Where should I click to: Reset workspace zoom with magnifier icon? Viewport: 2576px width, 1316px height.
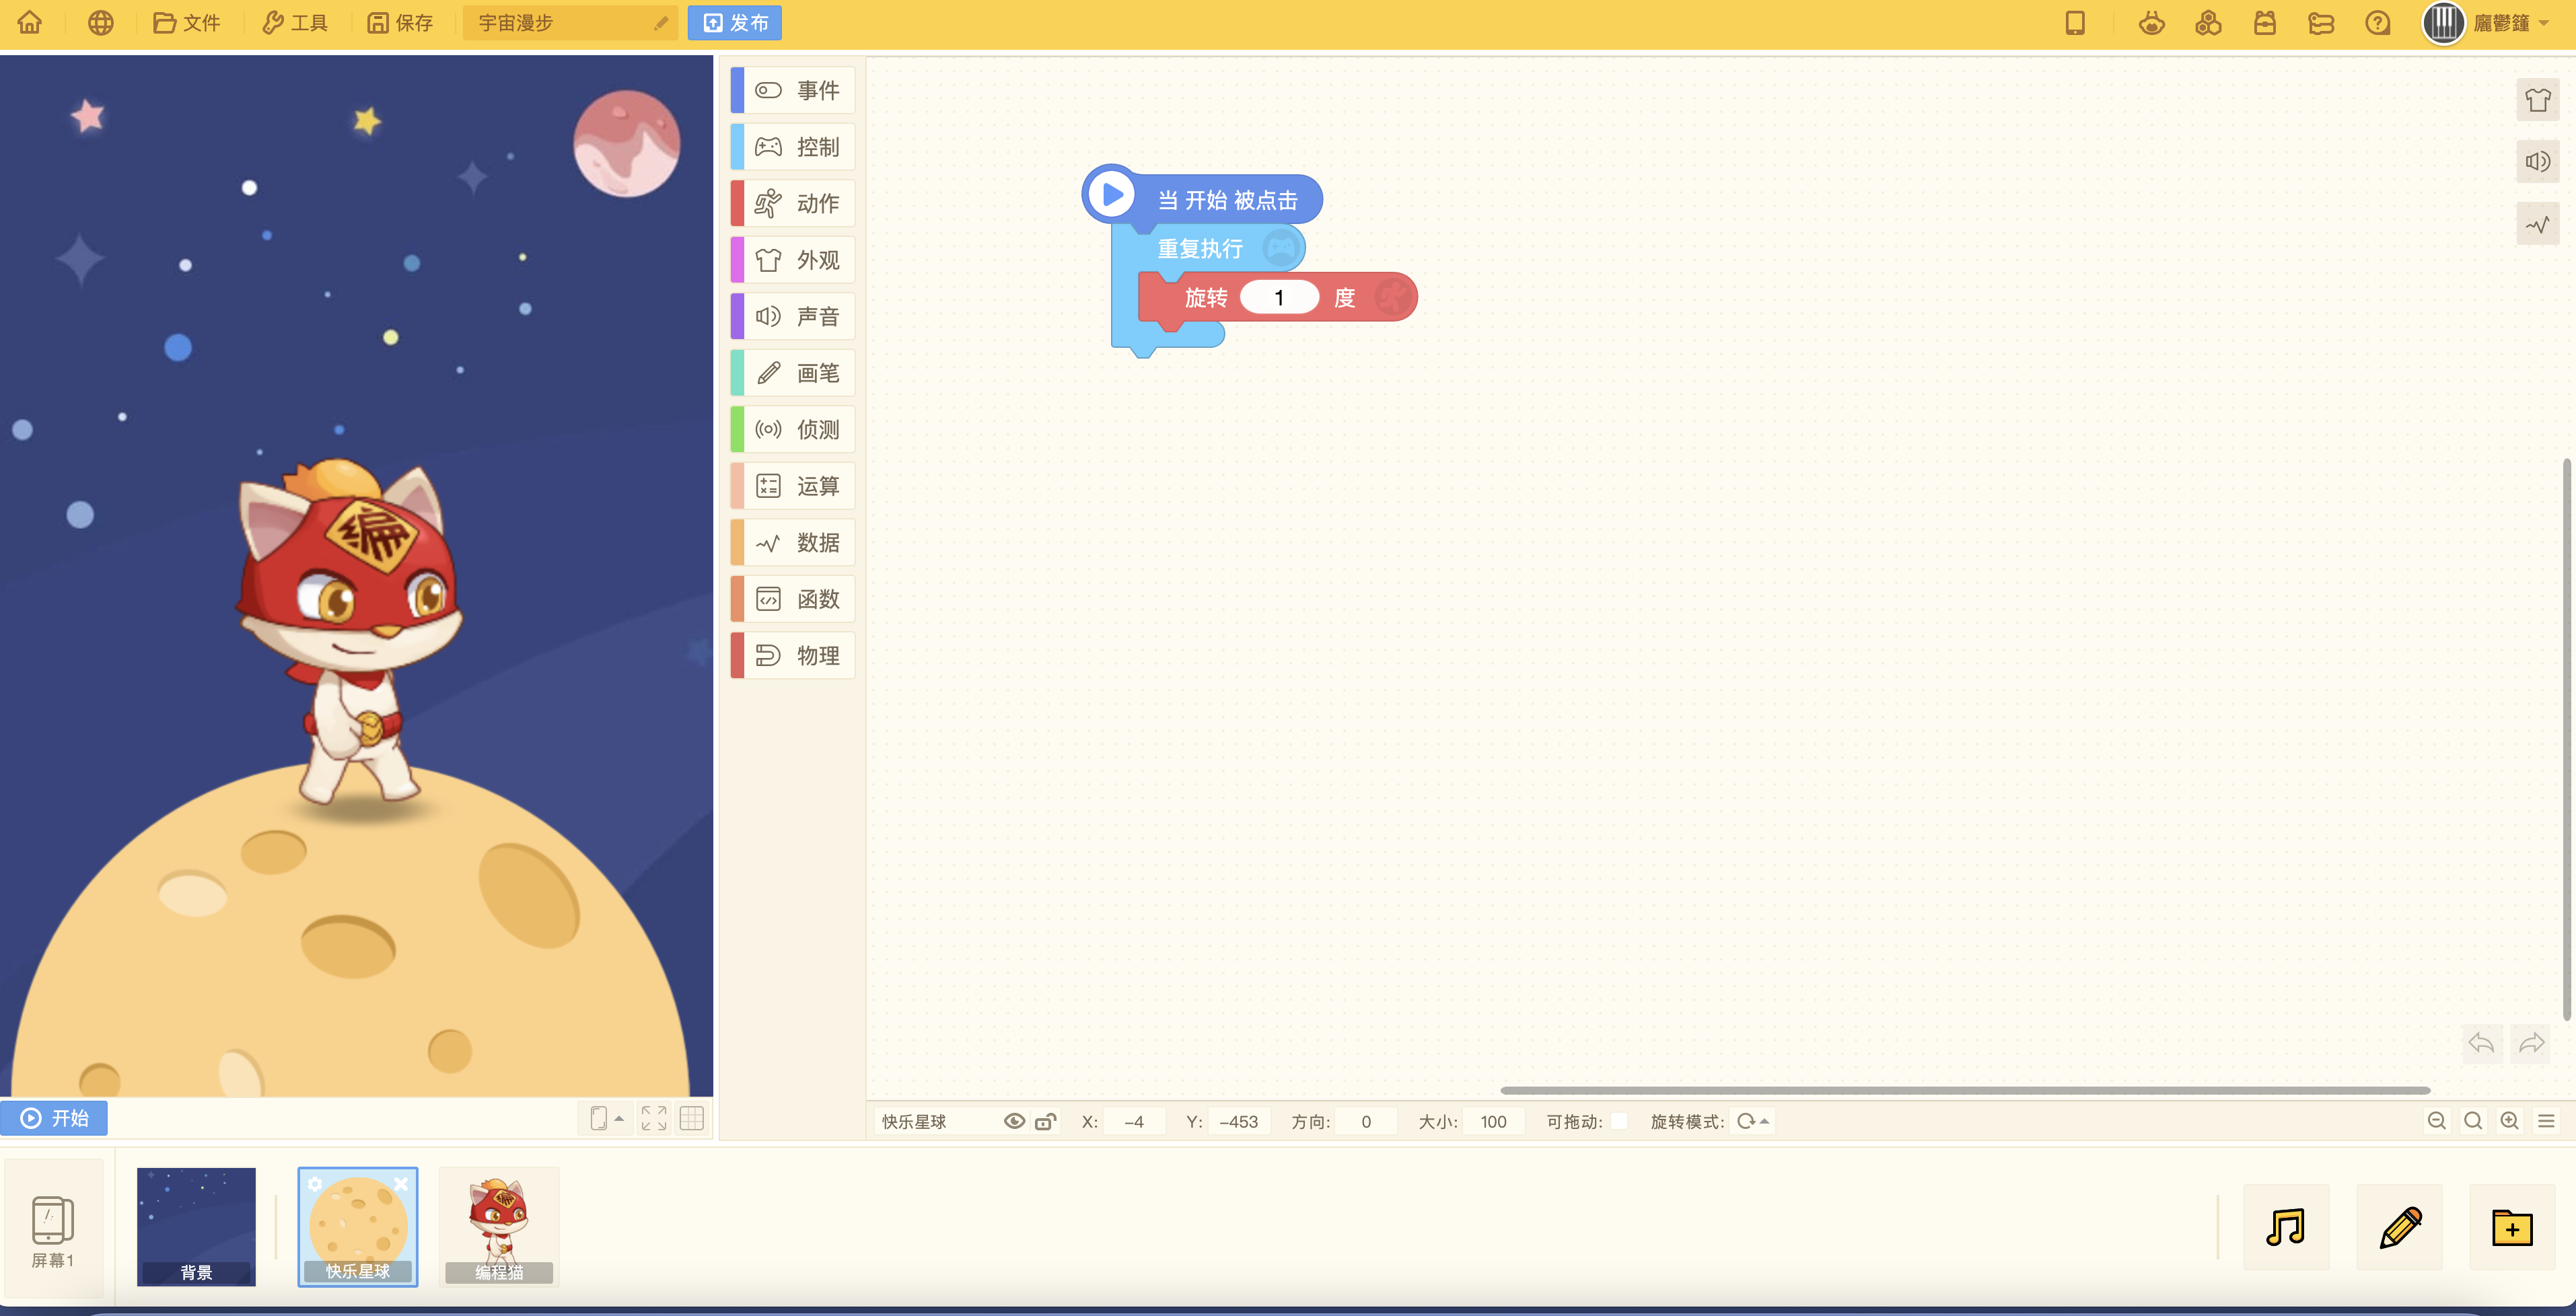(2473, 1121)
